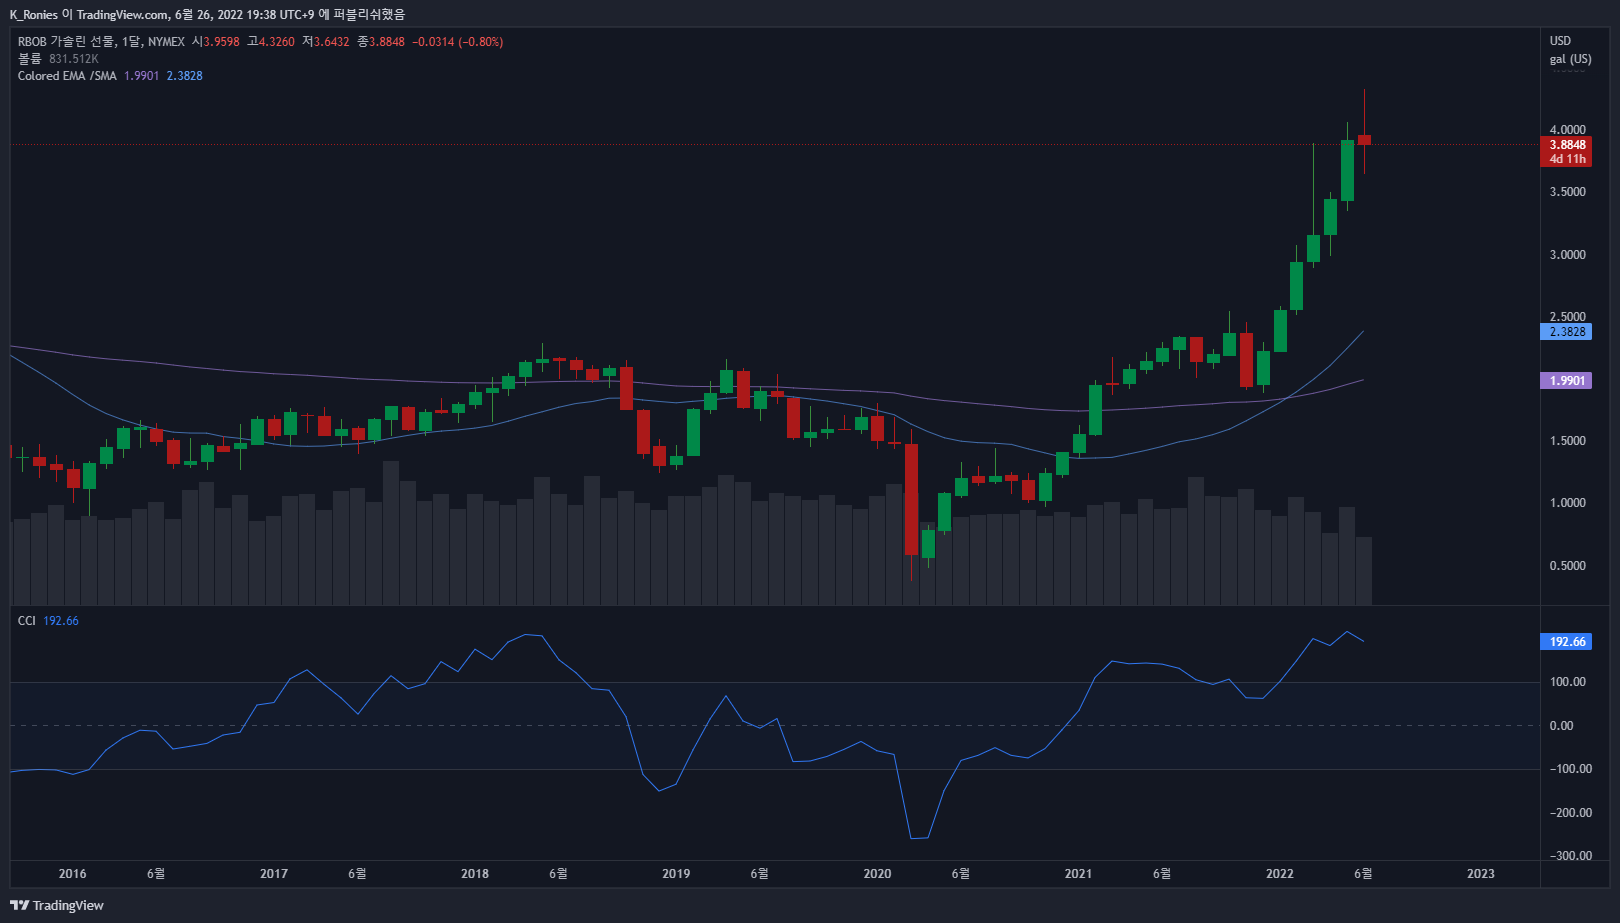1620x923 pixels.
Task: Click the low price value 3.6432
Action: (331, 42)
